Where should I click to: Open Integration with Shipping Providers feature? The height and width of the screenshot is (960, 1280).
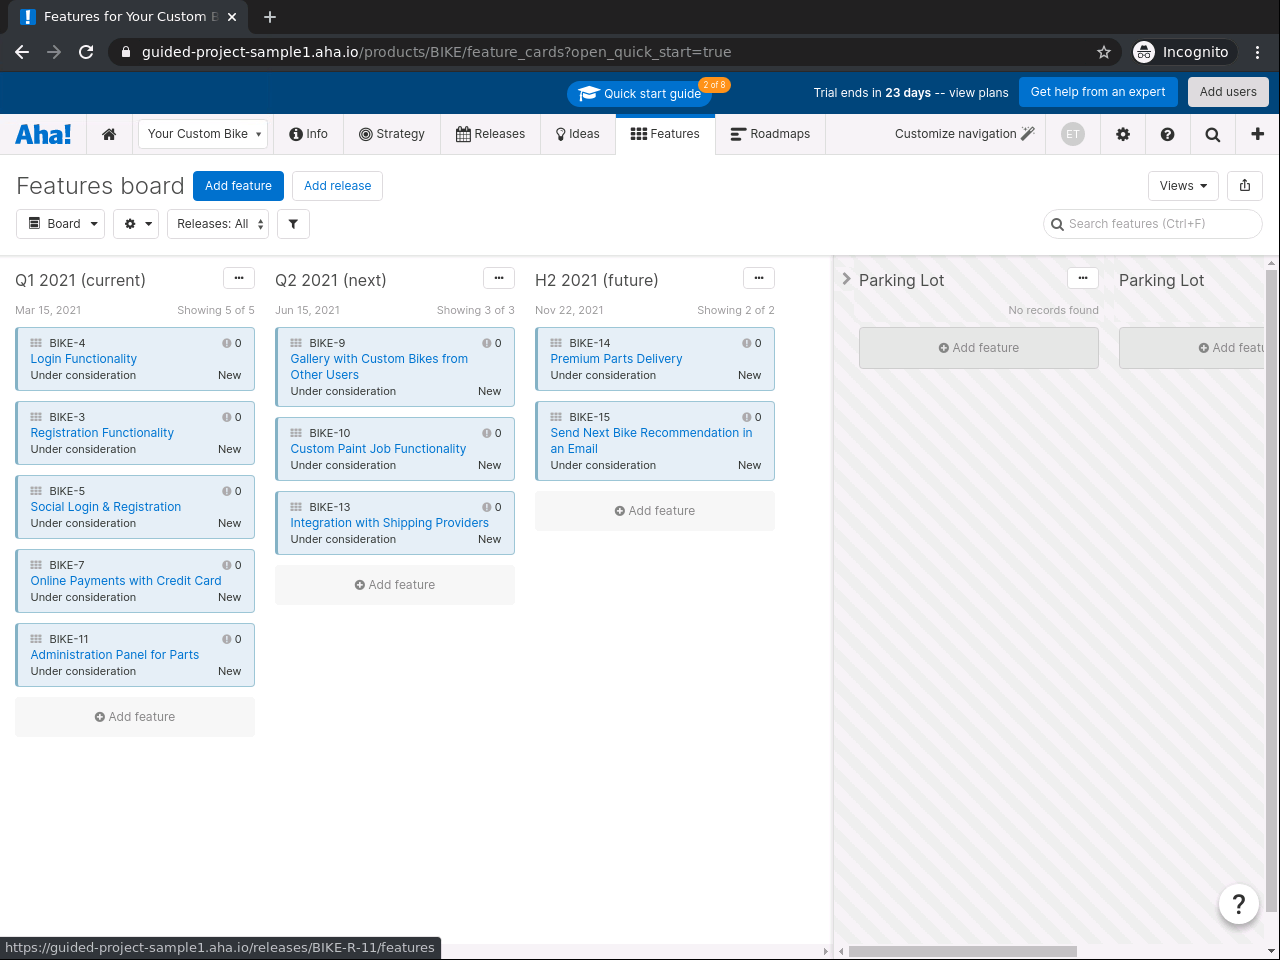click(390, 523)
